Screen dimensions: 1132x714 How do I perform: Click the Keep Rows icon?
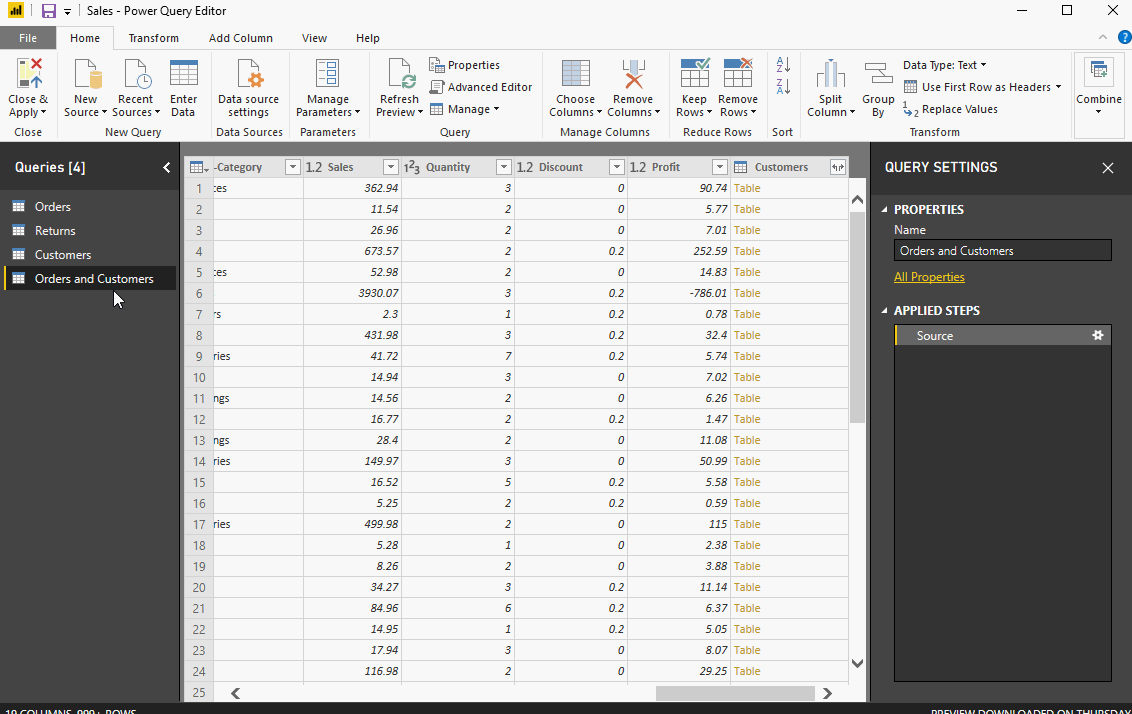coord(695,74)
